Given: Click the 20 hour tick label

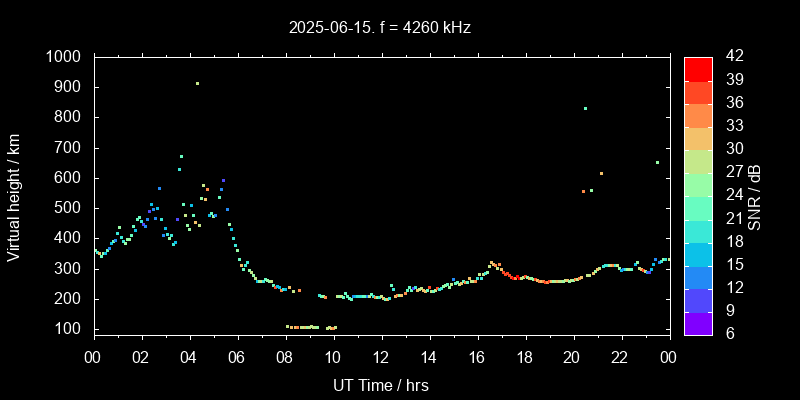Looking at the screenshot, I should (572, 357).
